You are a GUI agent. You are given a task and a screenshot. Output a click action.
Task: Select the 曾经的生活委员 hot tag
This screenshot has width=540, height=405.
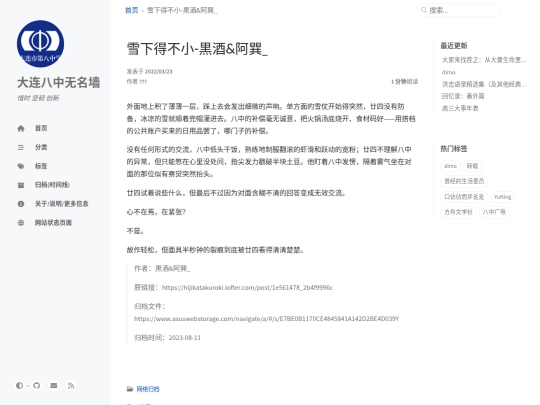point(464,181)
